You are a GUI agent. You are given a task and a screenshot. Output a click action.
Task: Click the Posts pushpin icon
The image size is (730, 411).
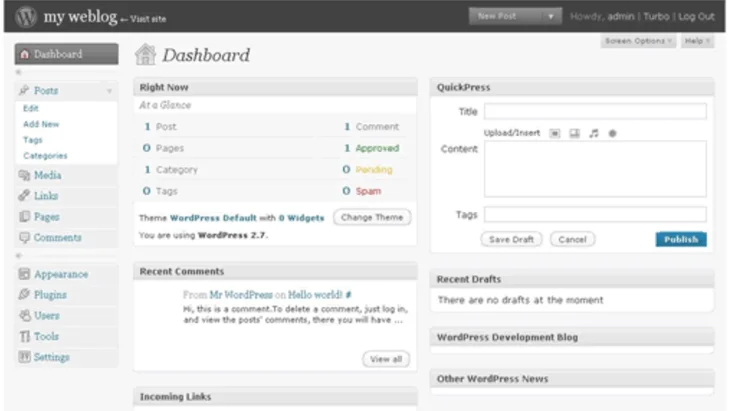pyautogui.click(x=24, y=90)
